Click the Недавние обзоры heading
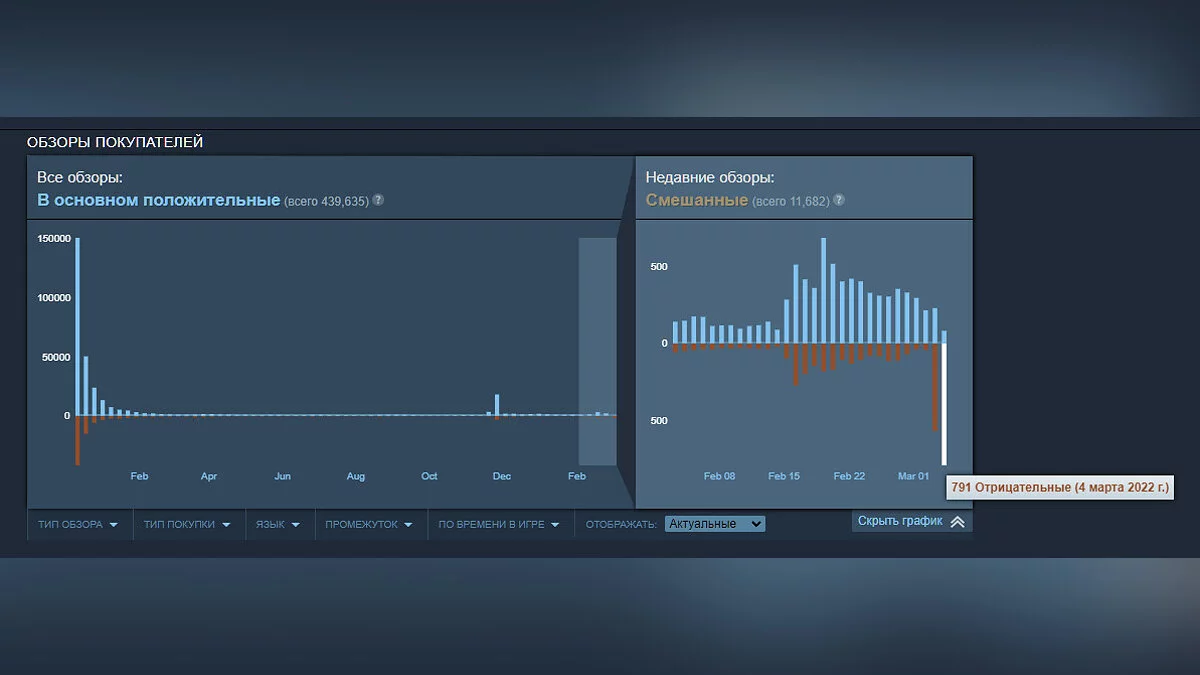This screenshot has height=675, width=1200. point(710,177)
